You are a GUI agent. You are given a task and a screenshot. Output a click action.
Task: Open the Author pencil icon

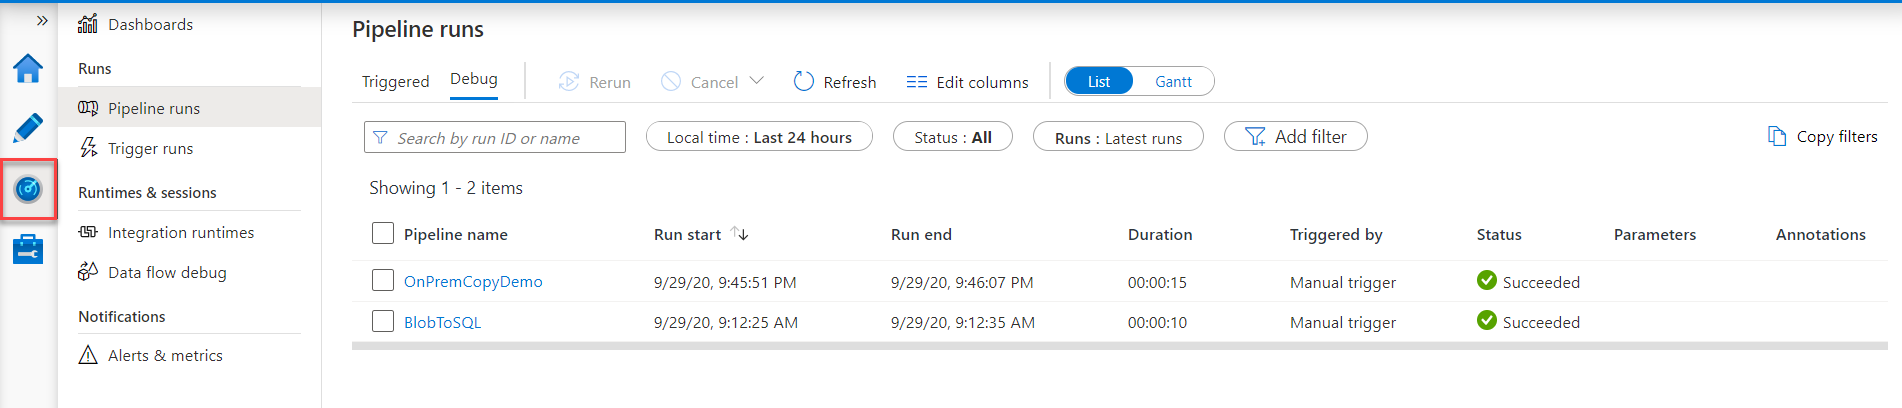28,128
